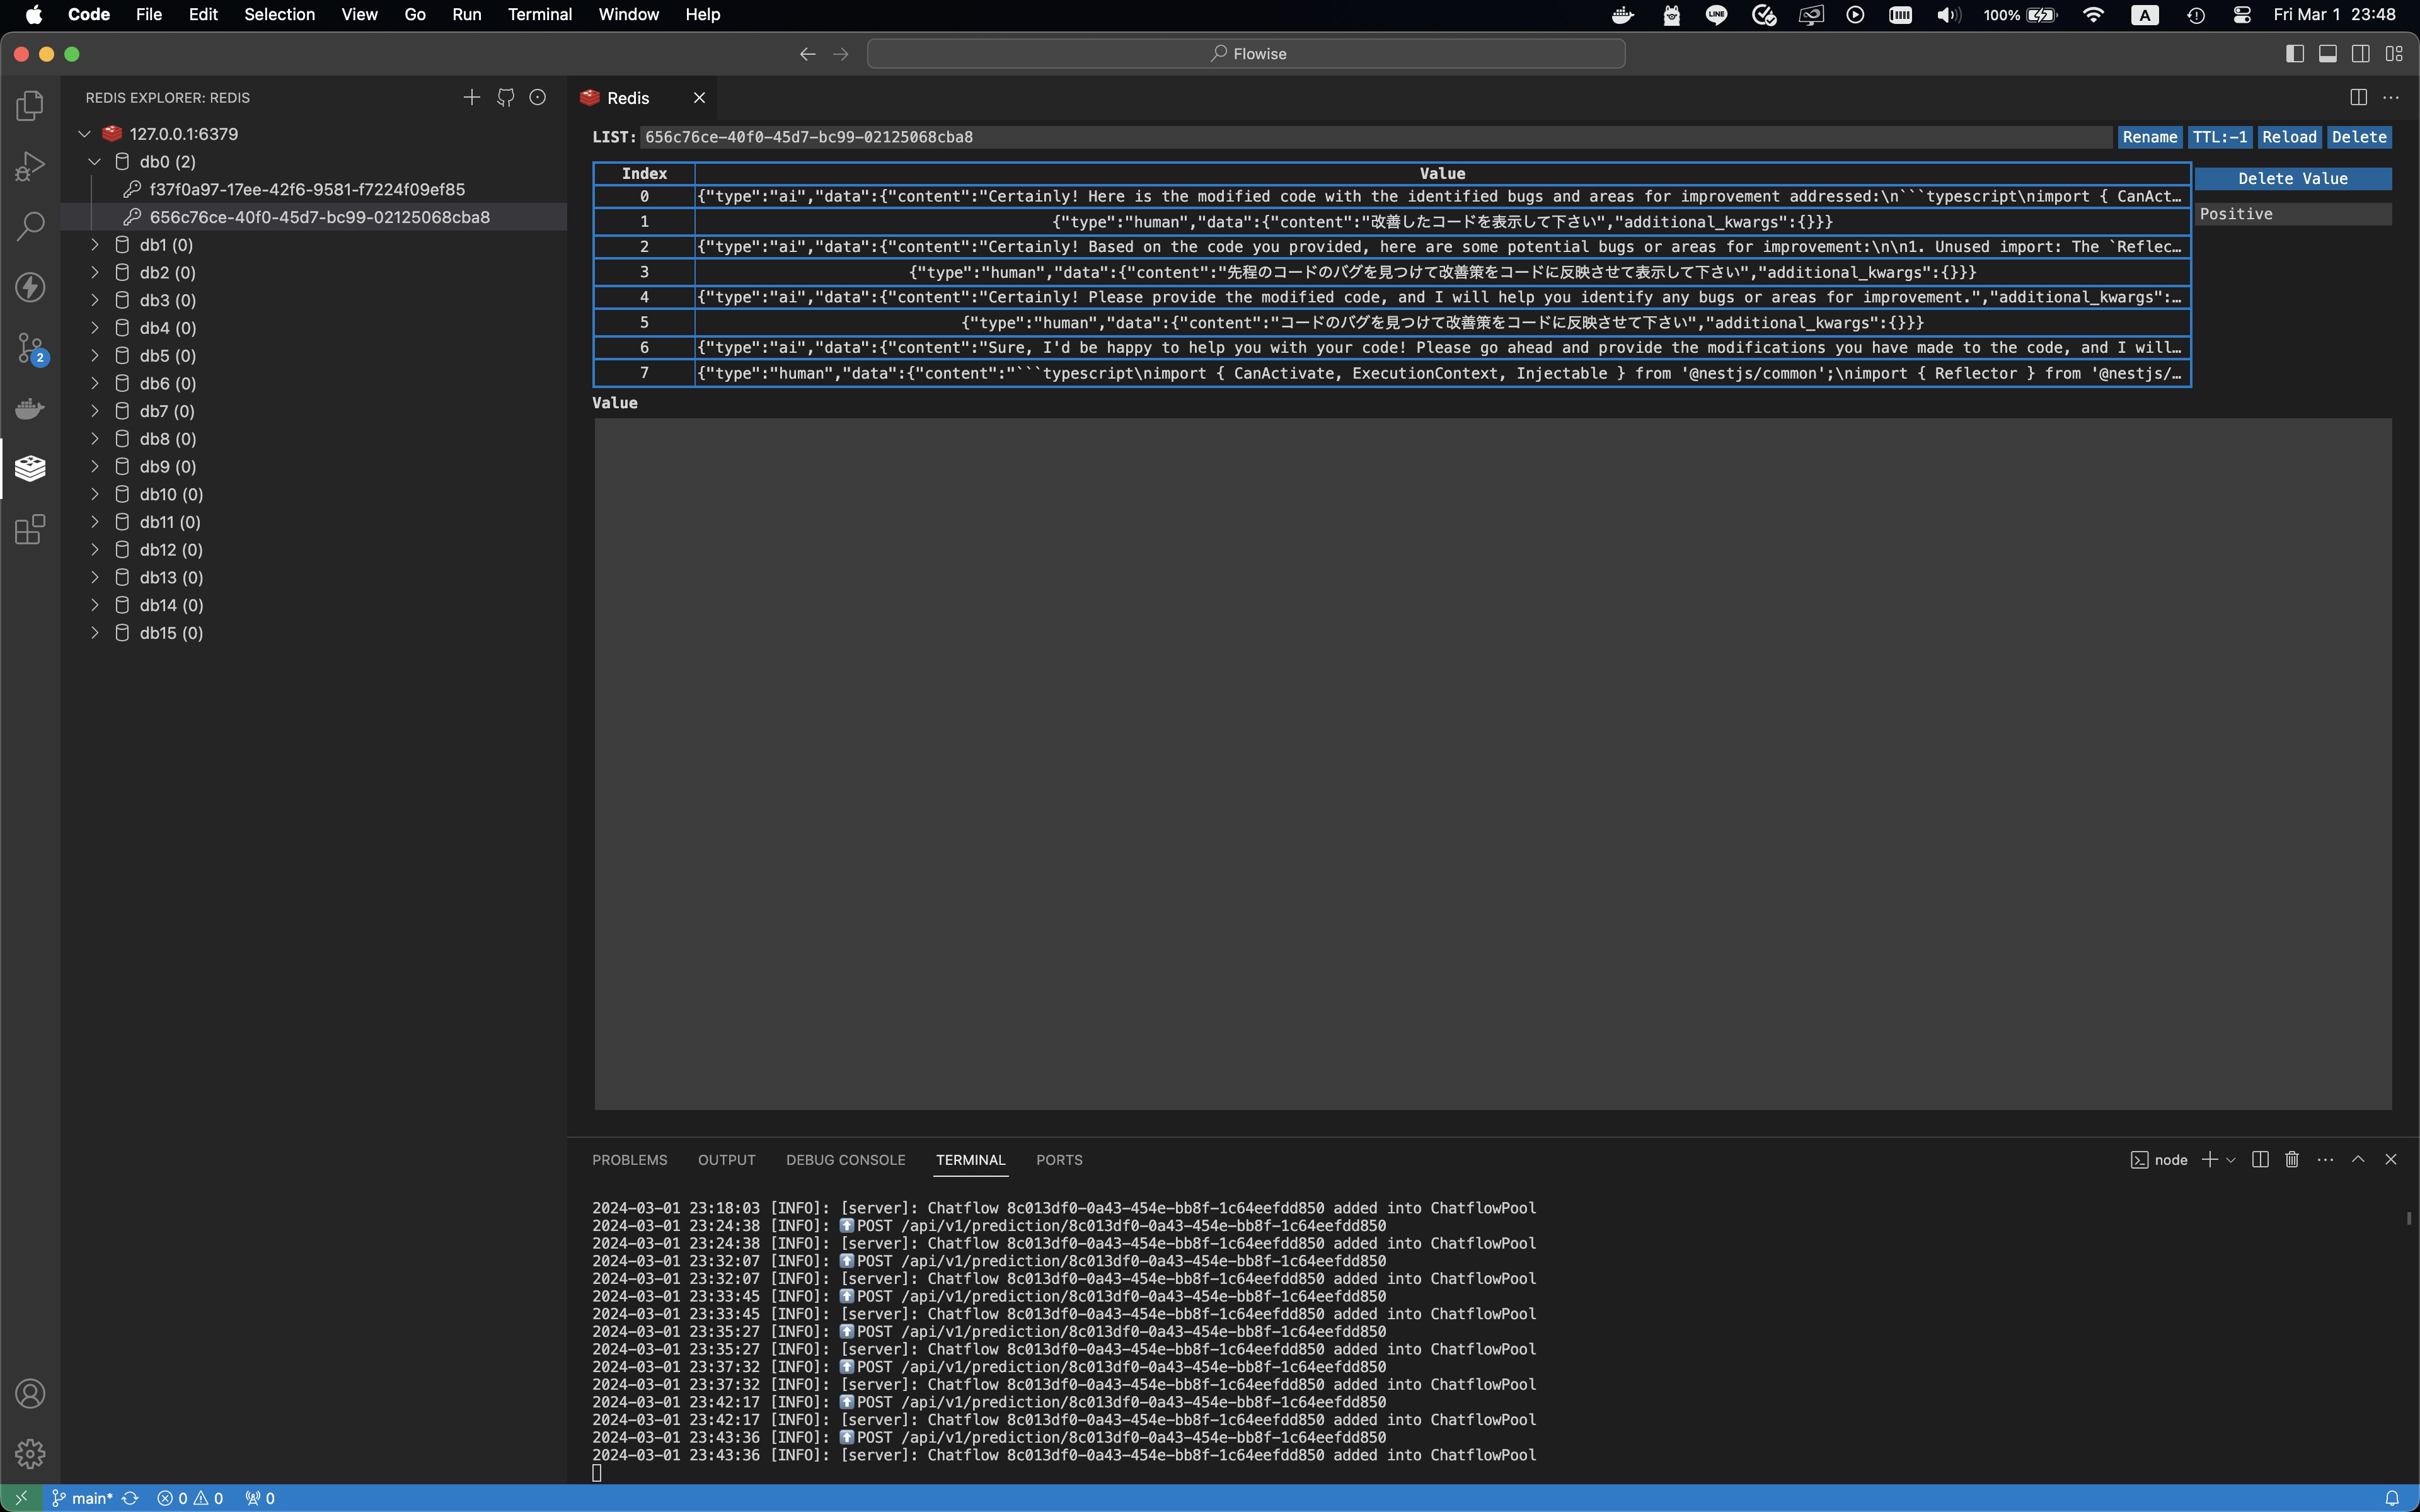
Task: Switch to the DEBUG CONSOLE tab
Action: coord(845,1160)
